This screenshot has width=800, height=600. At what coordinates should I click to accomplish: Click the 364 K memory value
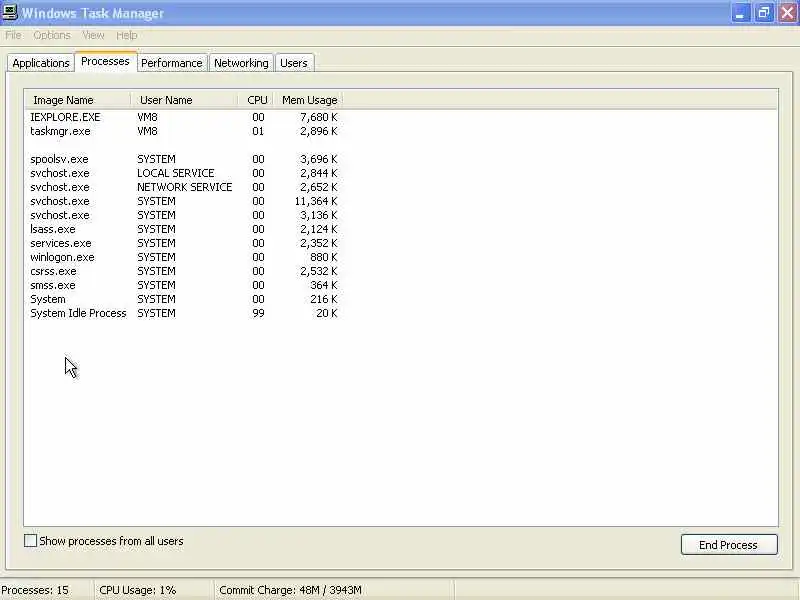323,285
